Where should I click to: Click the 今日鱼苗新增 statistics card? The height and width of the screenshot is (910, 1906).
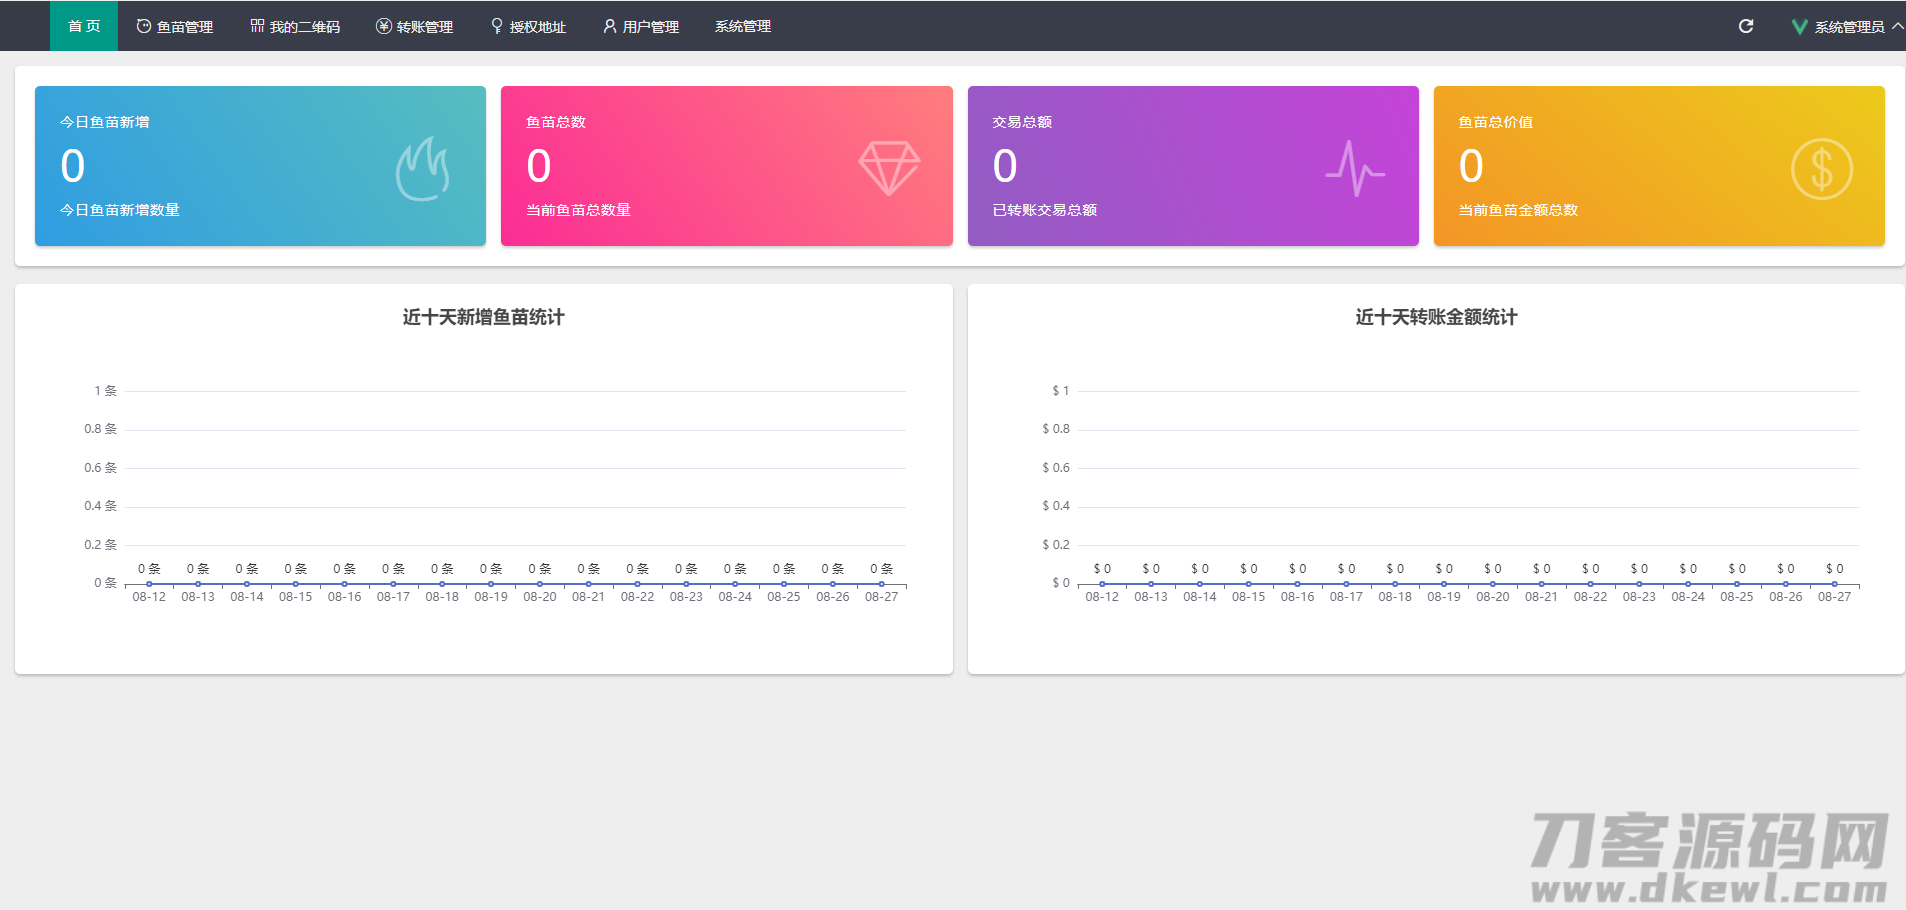(260, 166)
